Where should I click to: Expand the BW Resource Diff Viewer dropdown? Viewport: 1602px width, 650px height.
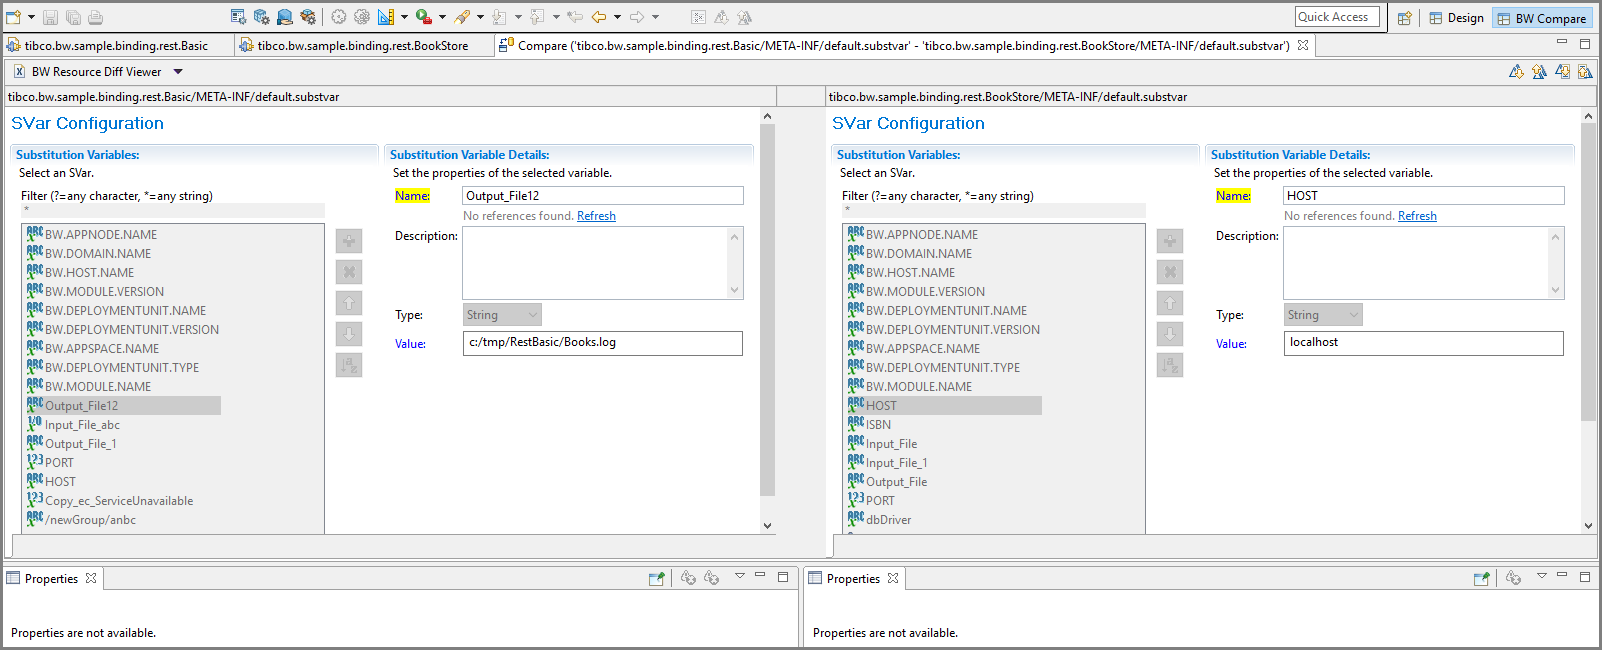178,72
